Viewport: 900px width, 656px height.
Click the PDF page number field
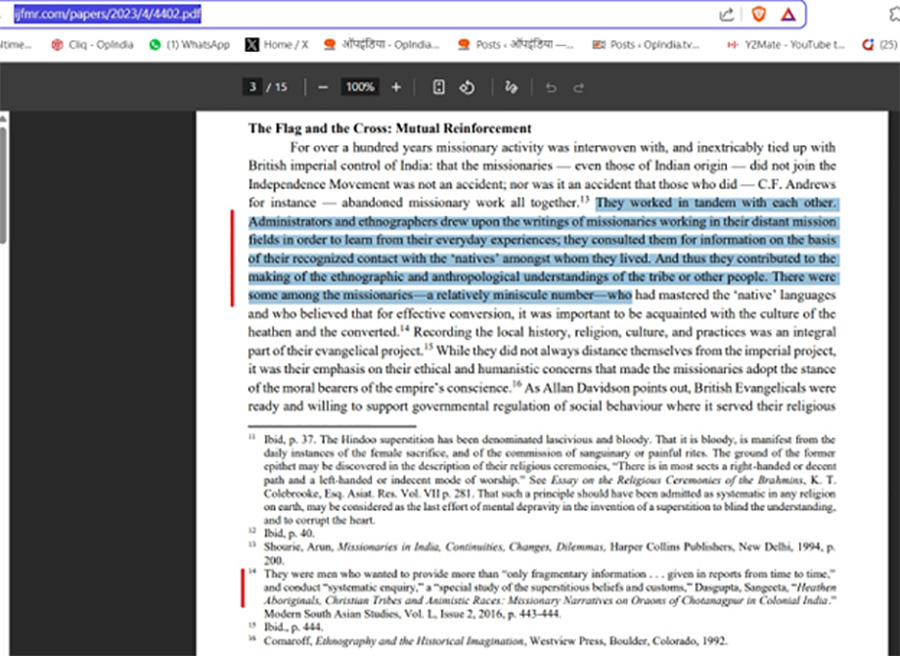click(x=254, y=88)
